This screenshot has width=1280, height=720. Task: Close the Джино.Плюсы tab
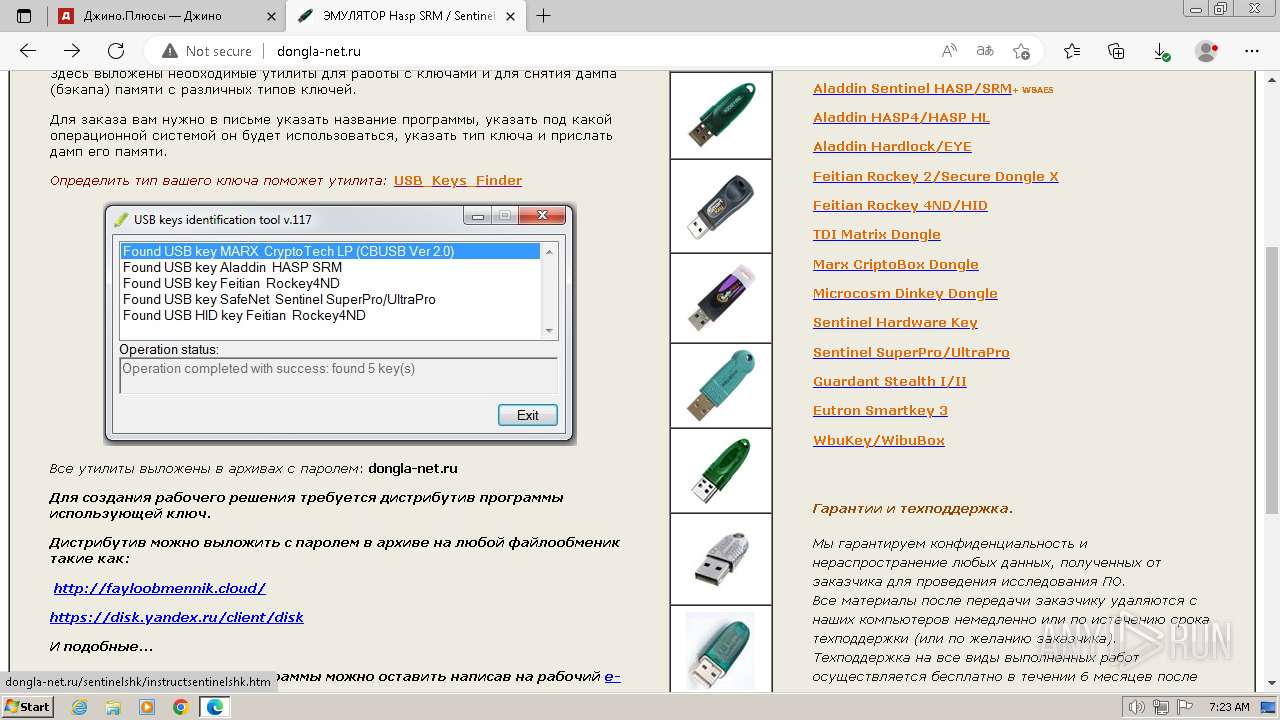pos(269,16)
